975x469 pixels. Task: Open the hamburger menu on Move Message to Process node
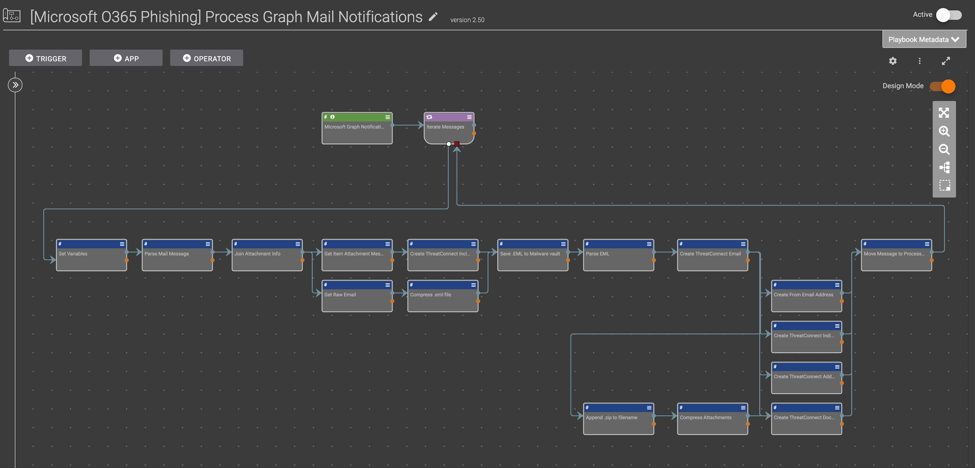tap(926, 244)
